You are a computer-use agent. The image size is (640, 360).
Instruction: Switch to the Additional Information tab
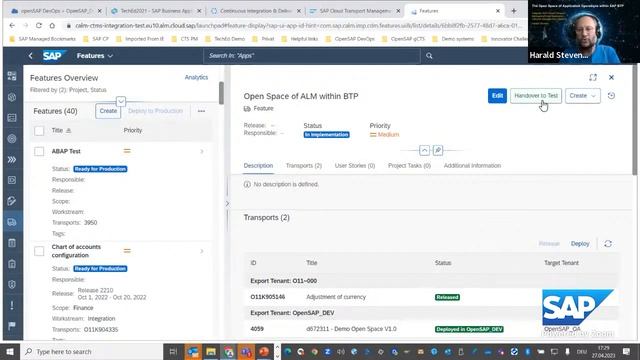472,166
